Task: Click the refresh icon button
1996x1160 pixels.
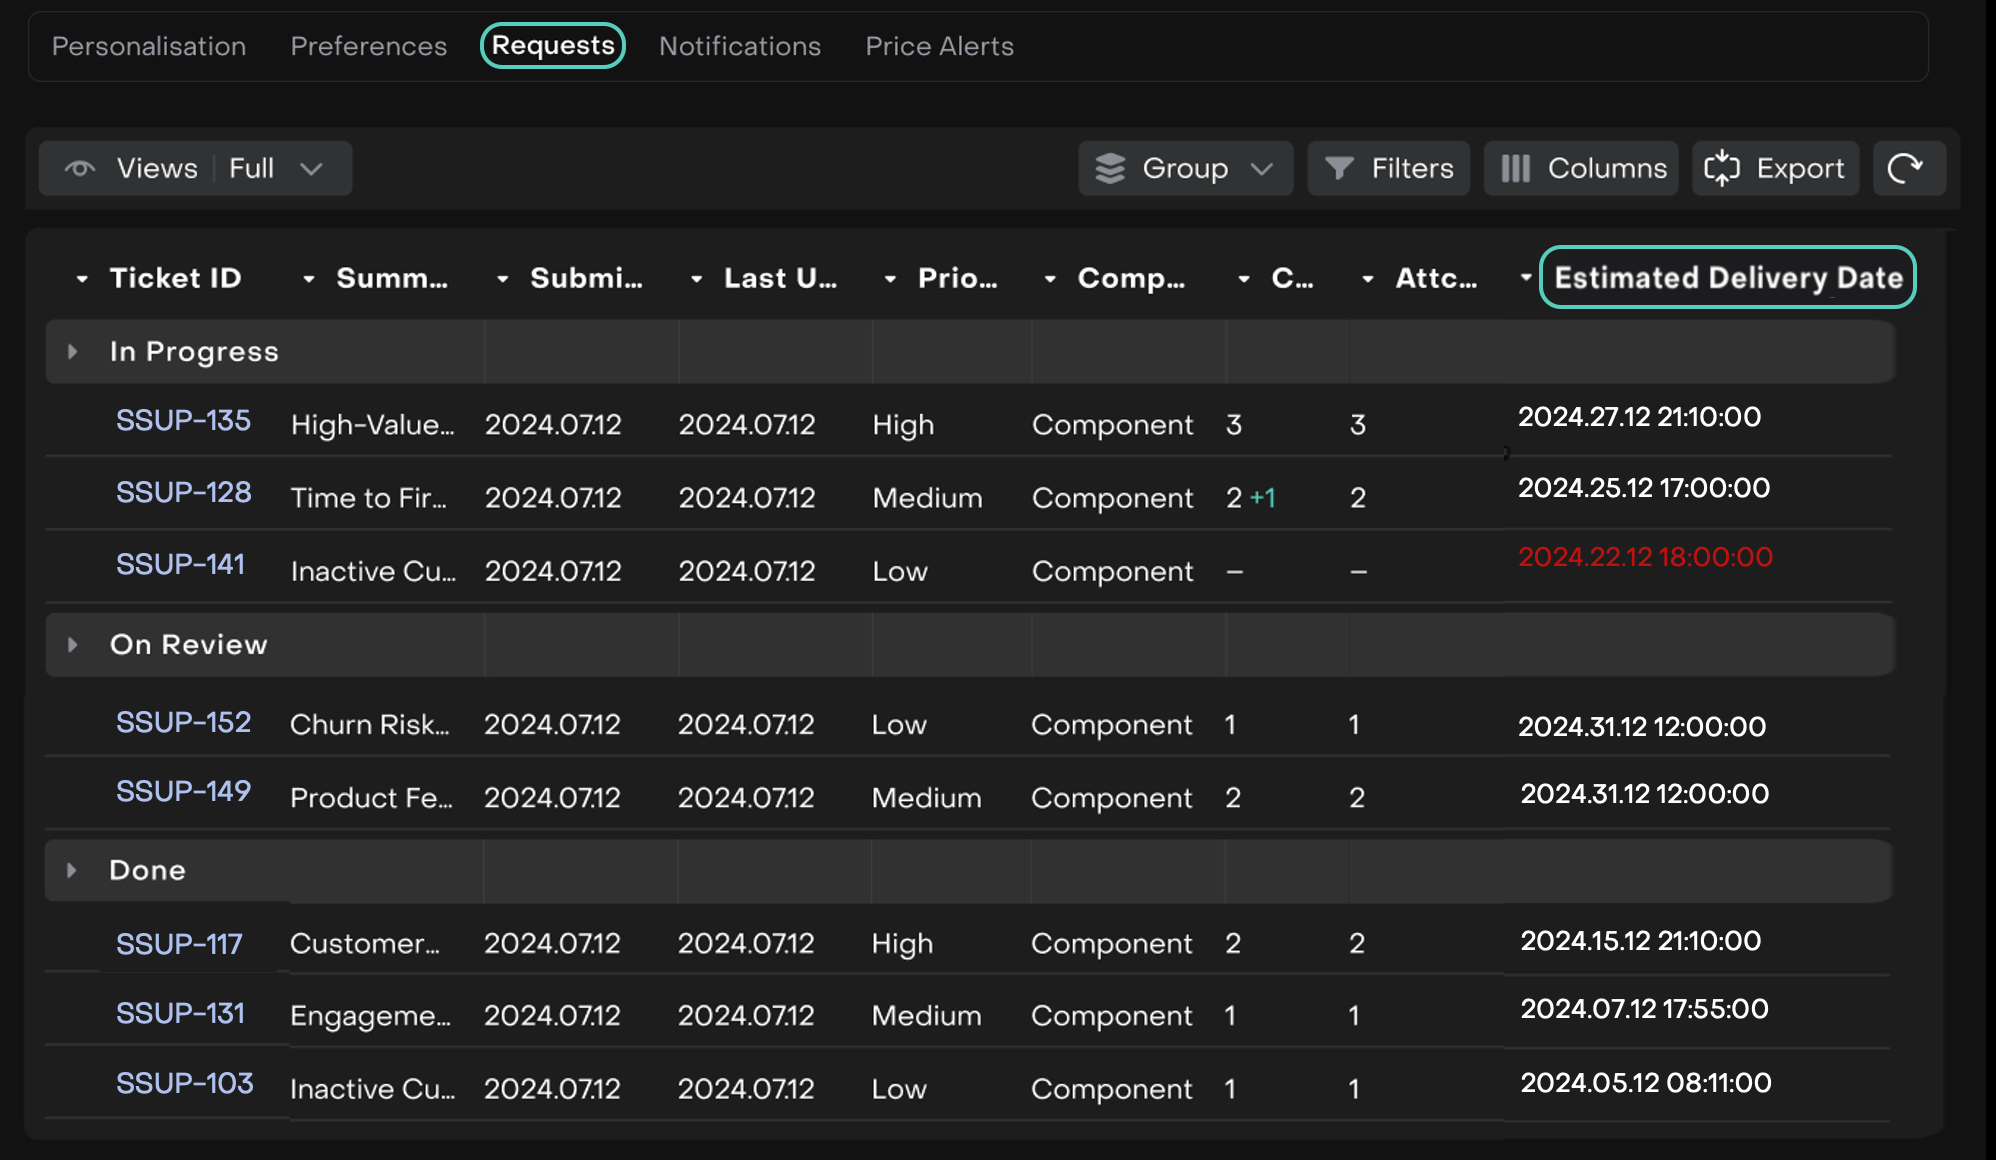Action: tap(1906, 169)
